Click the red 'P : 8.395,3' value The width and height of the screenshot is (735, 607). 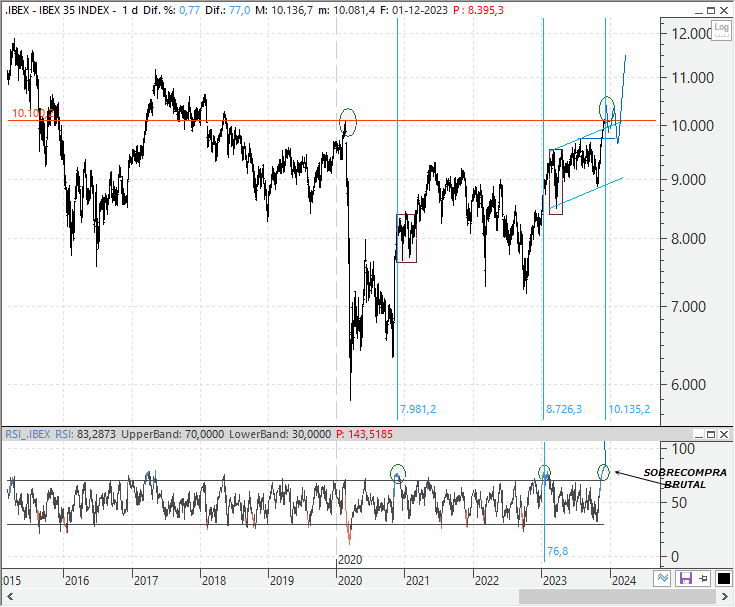(x=479, y=10)
